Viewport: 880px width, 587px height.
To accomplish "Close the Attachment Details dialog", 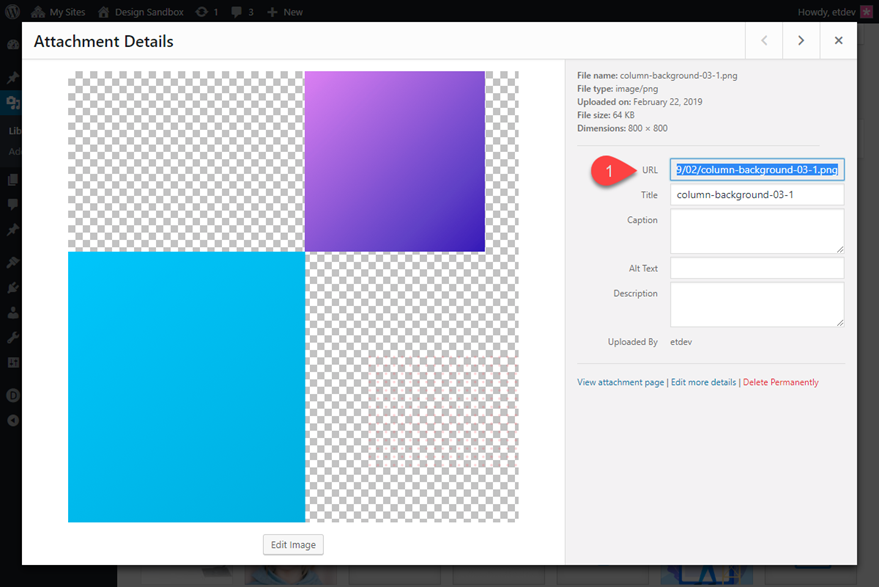I will click(838, 41).
